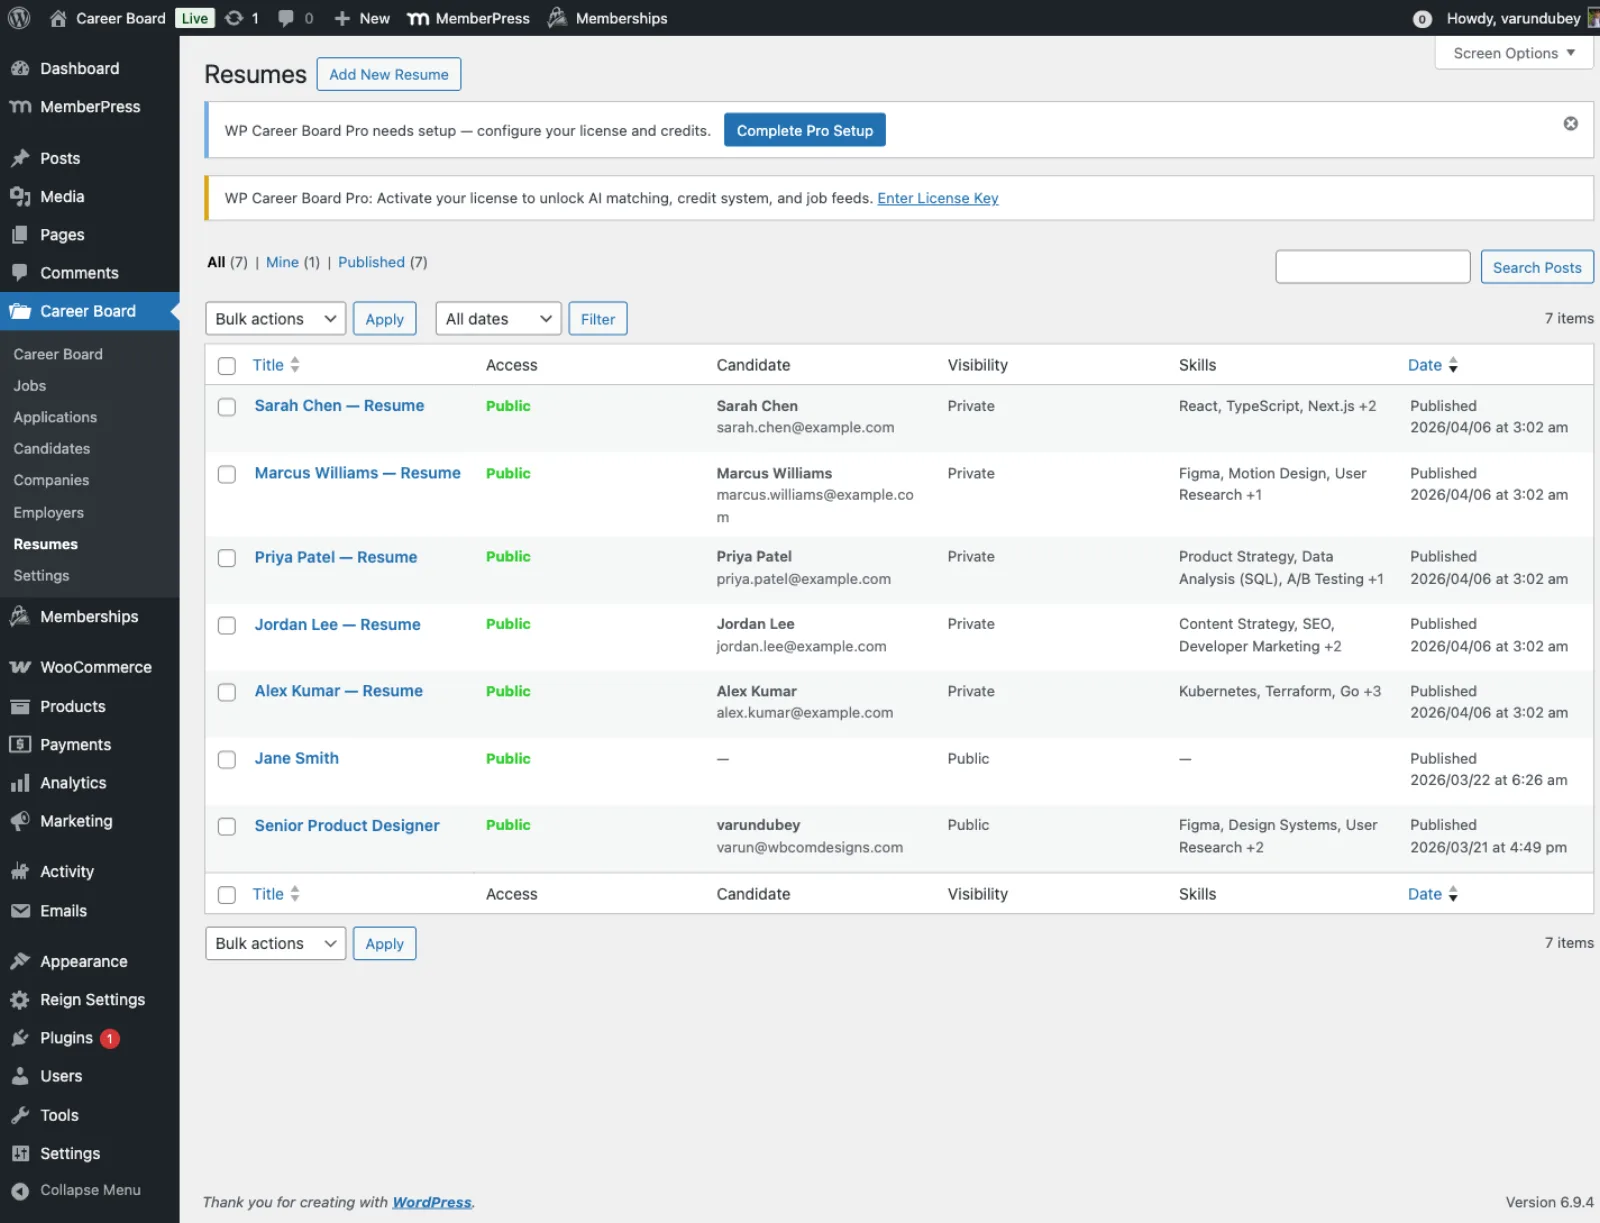Open the Users icon in sidebar
Image resolution: width=1600 pixels, height=1223 pixels.
click(x=20, y=1076)
